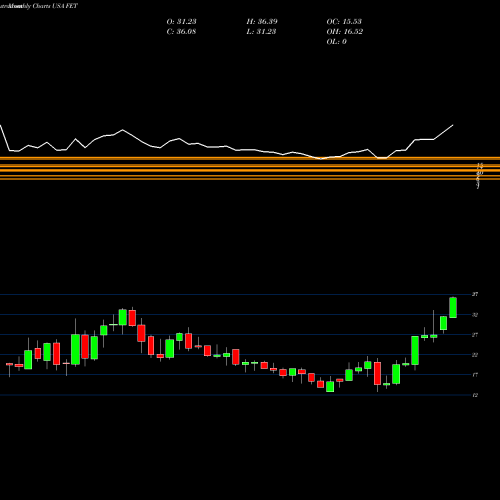Click the low value 'L: 31.23'
Image resolution: width=500 pixels, height=500 pixels.
click(261, 32)
